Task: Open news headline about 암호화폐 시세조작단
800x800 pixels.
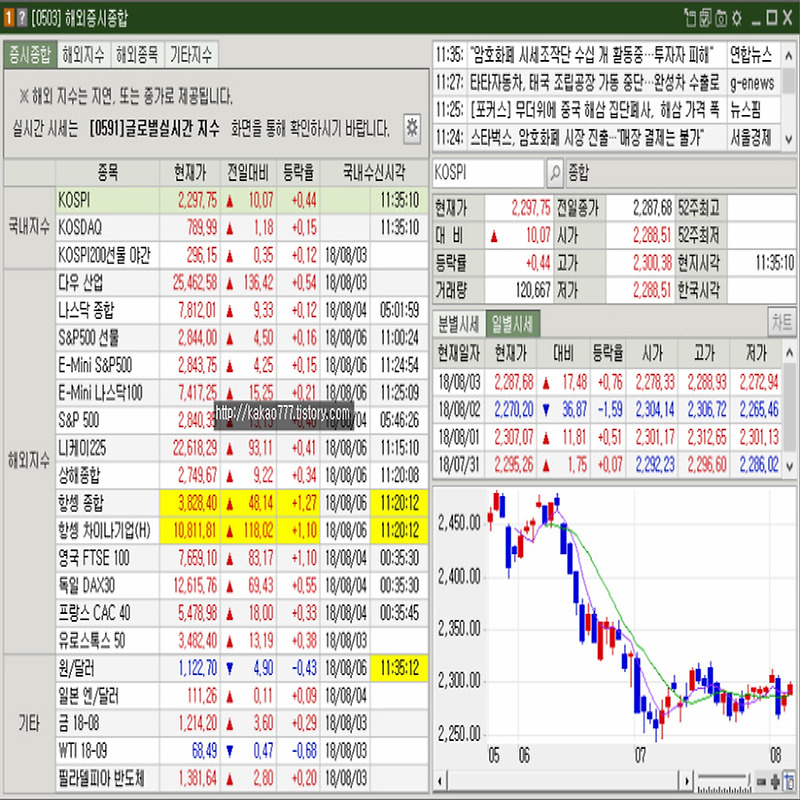Action: pos(592,54)
